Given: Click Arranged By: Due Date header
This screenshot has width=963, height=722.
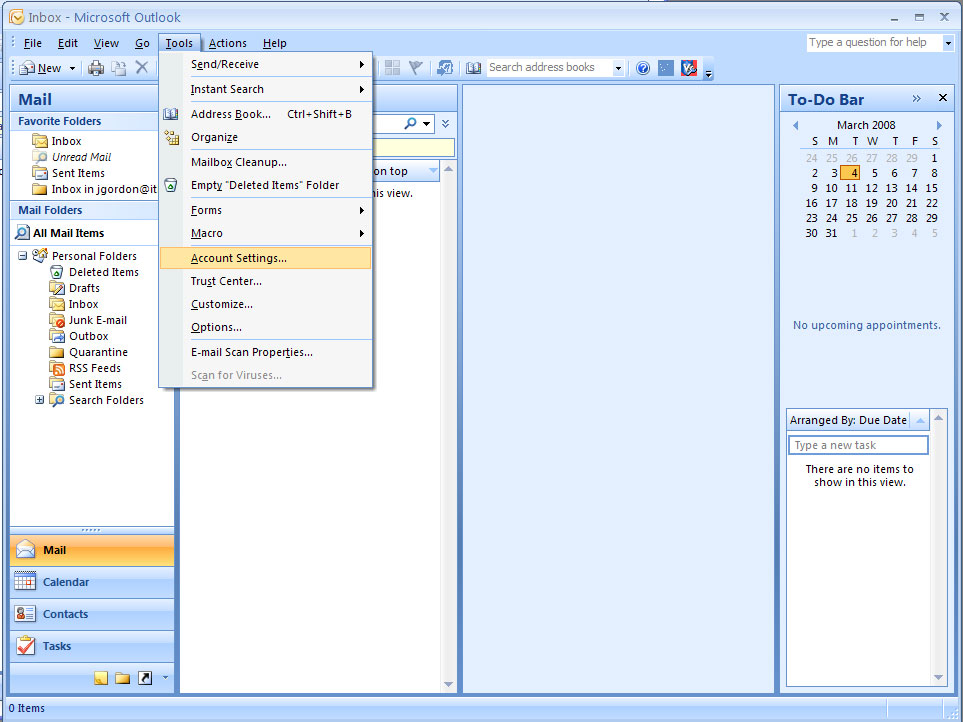Looking at the screenshot, I should pos(848,421).
